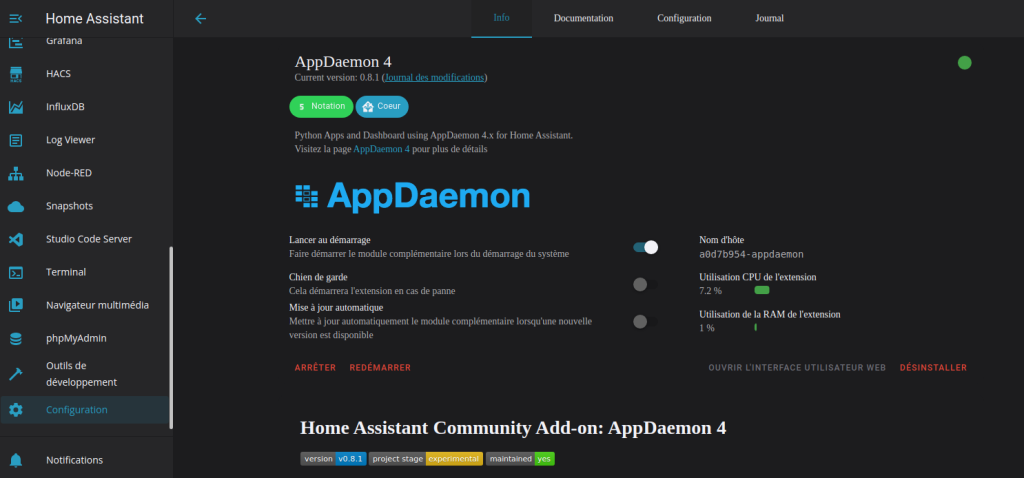
Task: Click the sidebar scrollbar
Action: [x=171, y=338]
